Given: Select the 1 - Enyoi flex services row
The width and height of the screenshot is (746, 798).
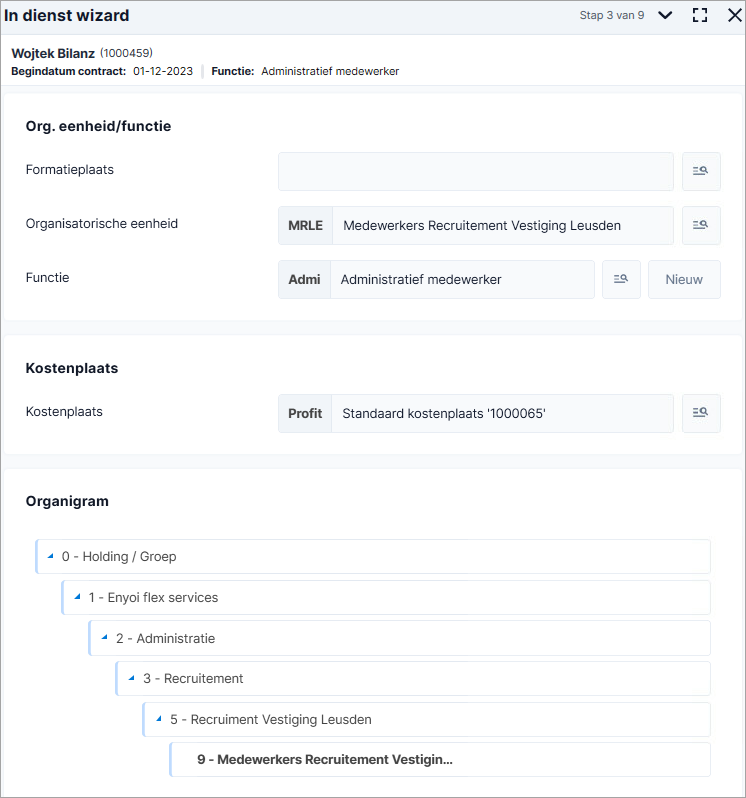Looking at the screenshot, I should [x=386, y=597].
